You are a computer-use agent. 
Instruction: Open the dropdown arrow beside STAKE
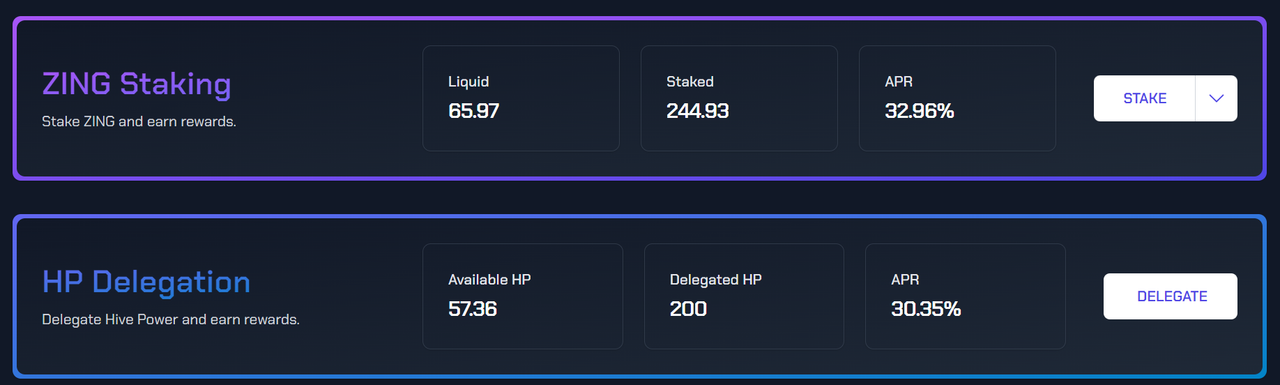coord(1216,98)
